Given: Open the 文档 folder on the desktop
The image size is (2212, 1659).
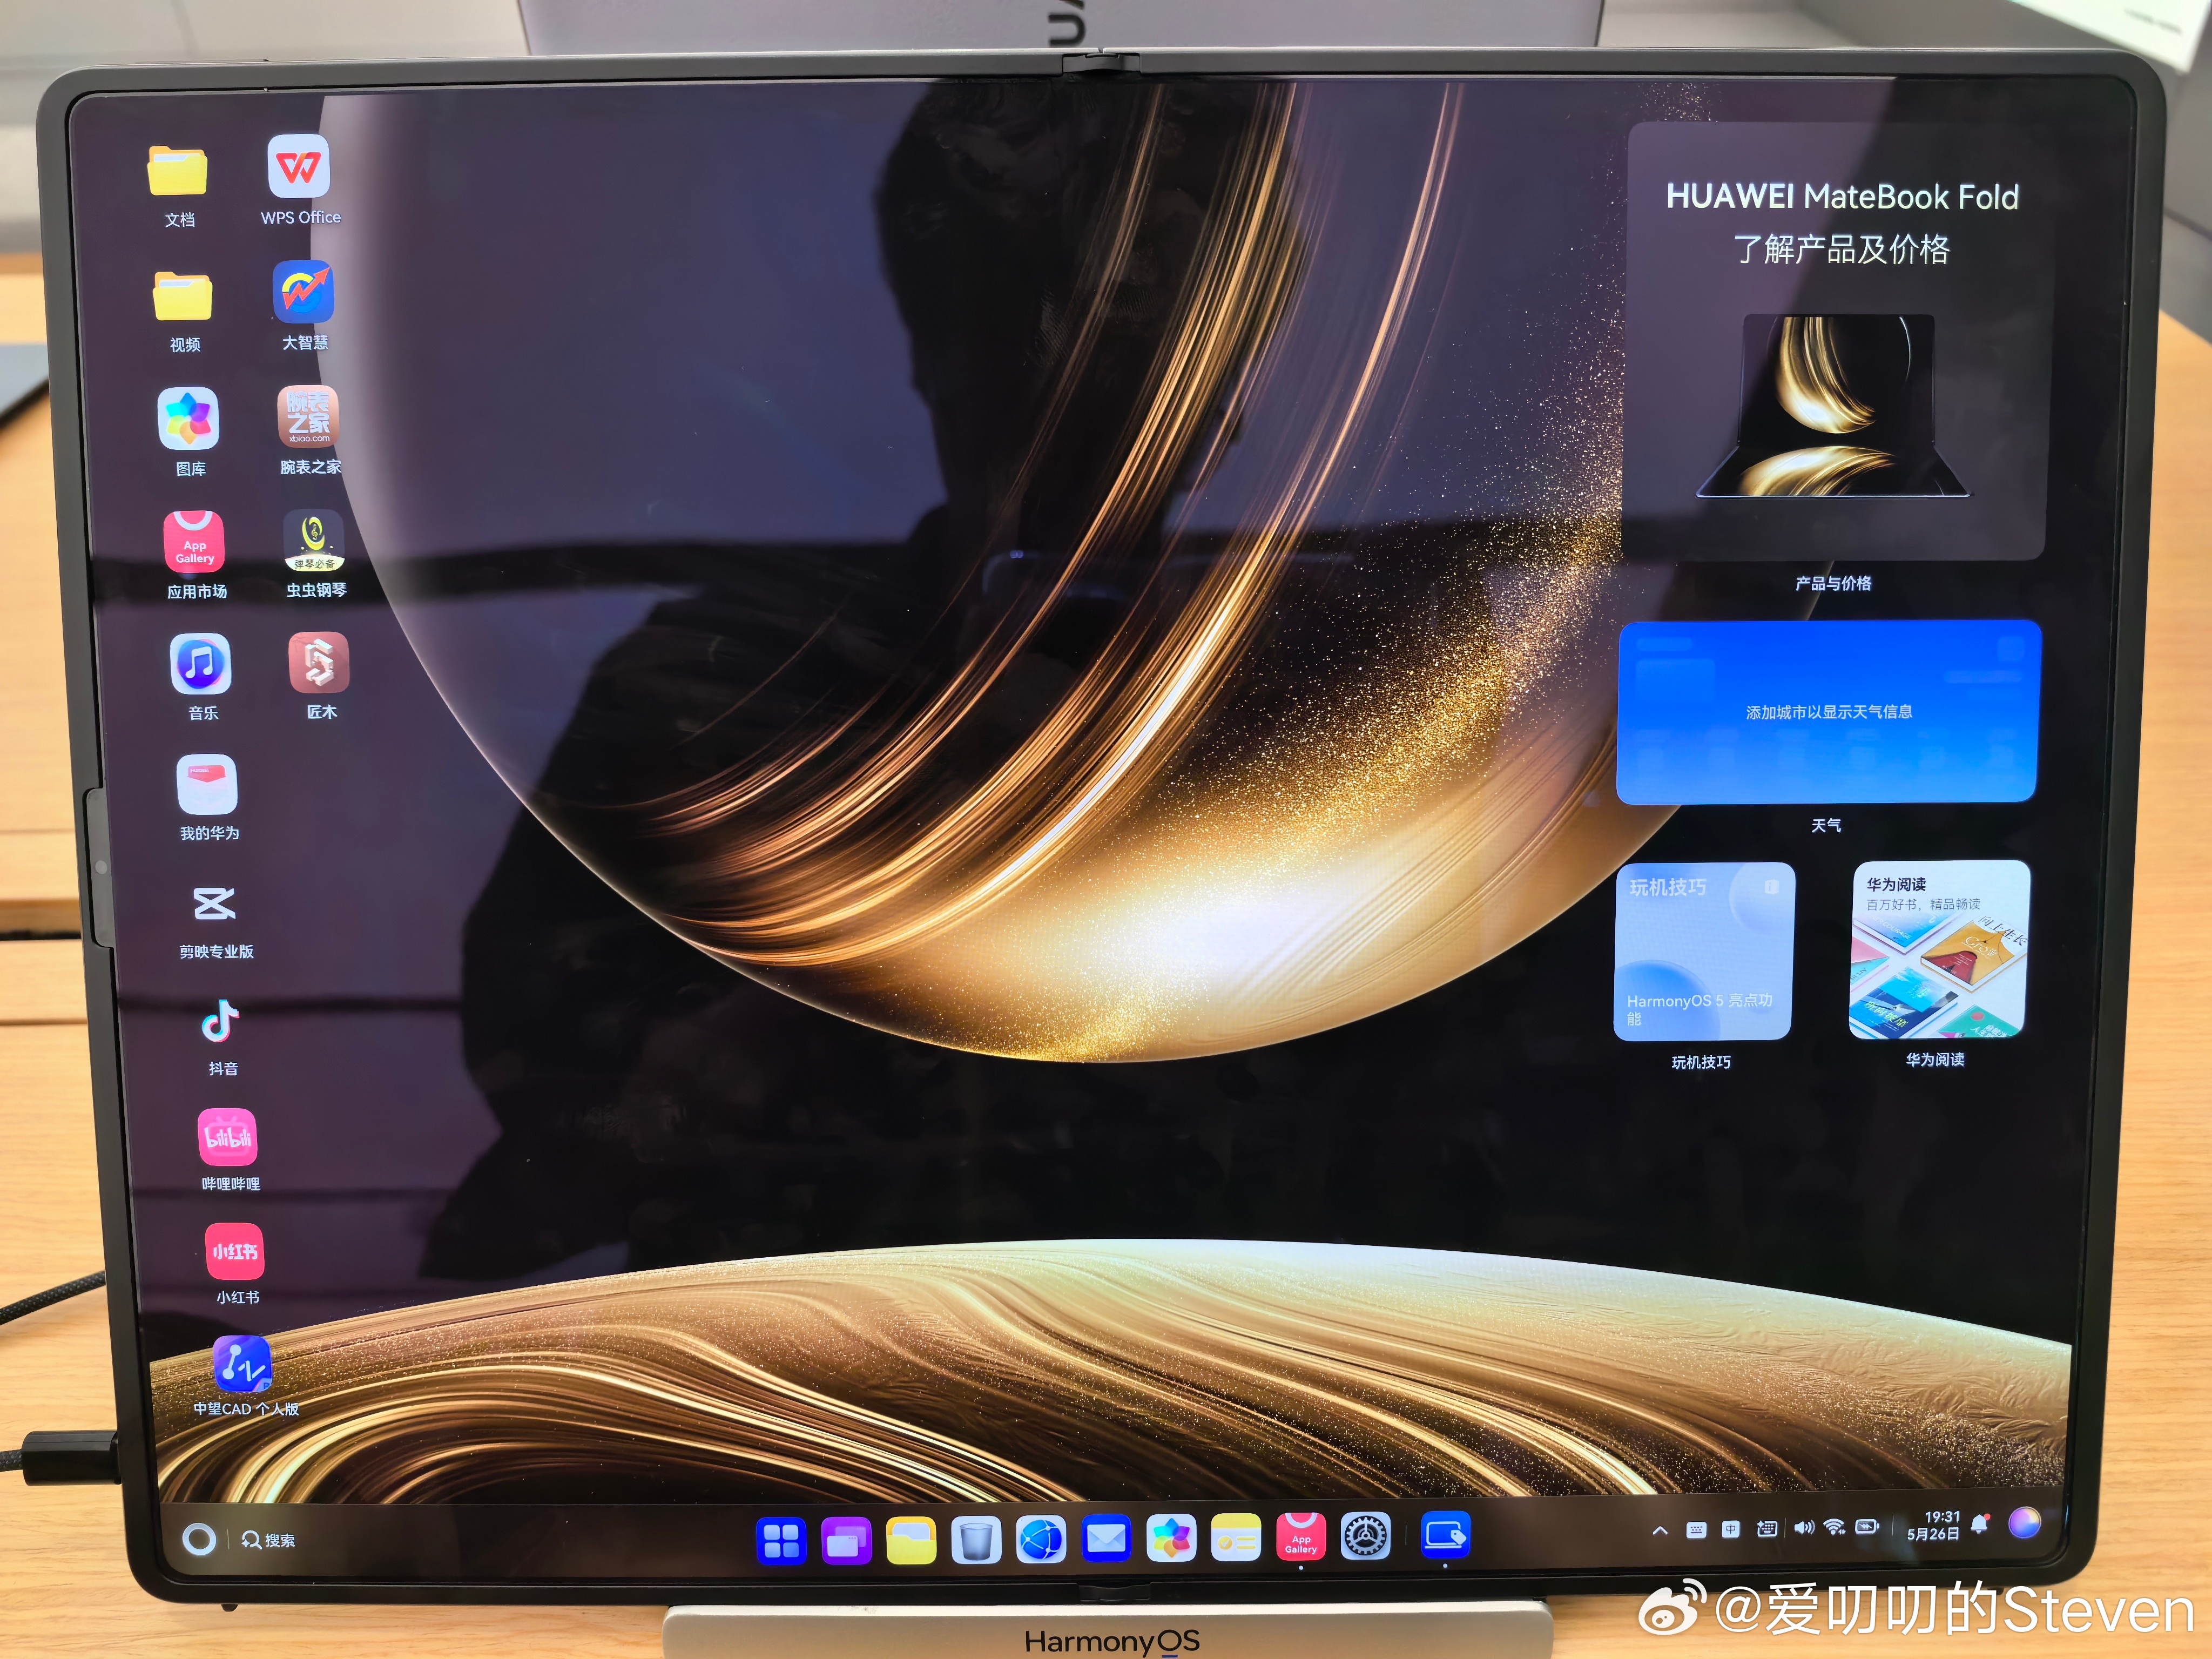Looking at the screenshot, I should tap(177, 171).
